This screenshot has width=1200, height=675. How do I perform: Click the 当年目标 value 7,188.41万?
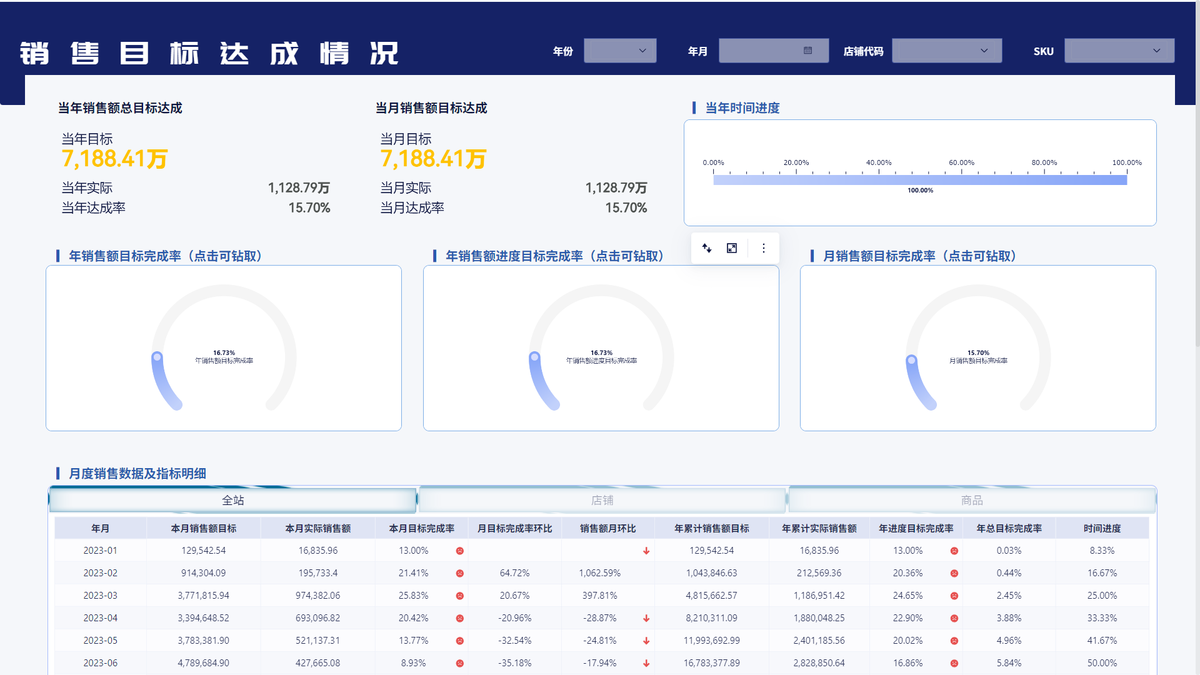114,159
